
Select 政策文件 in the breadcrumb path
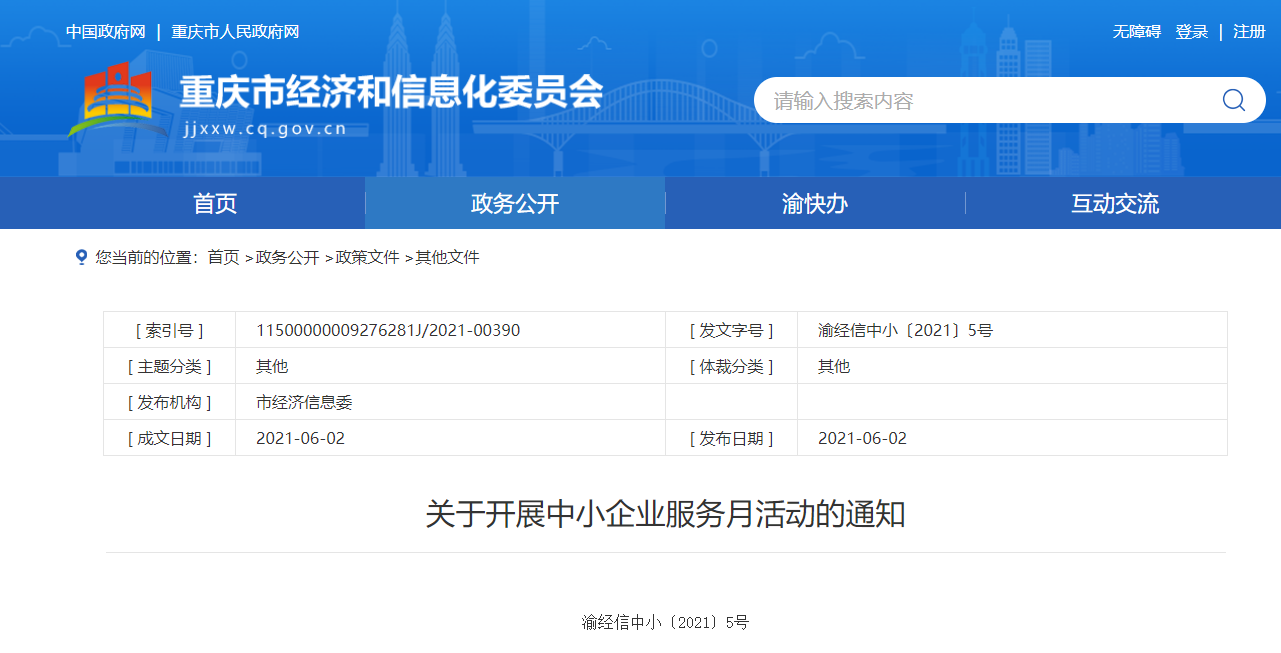[367, 257]
